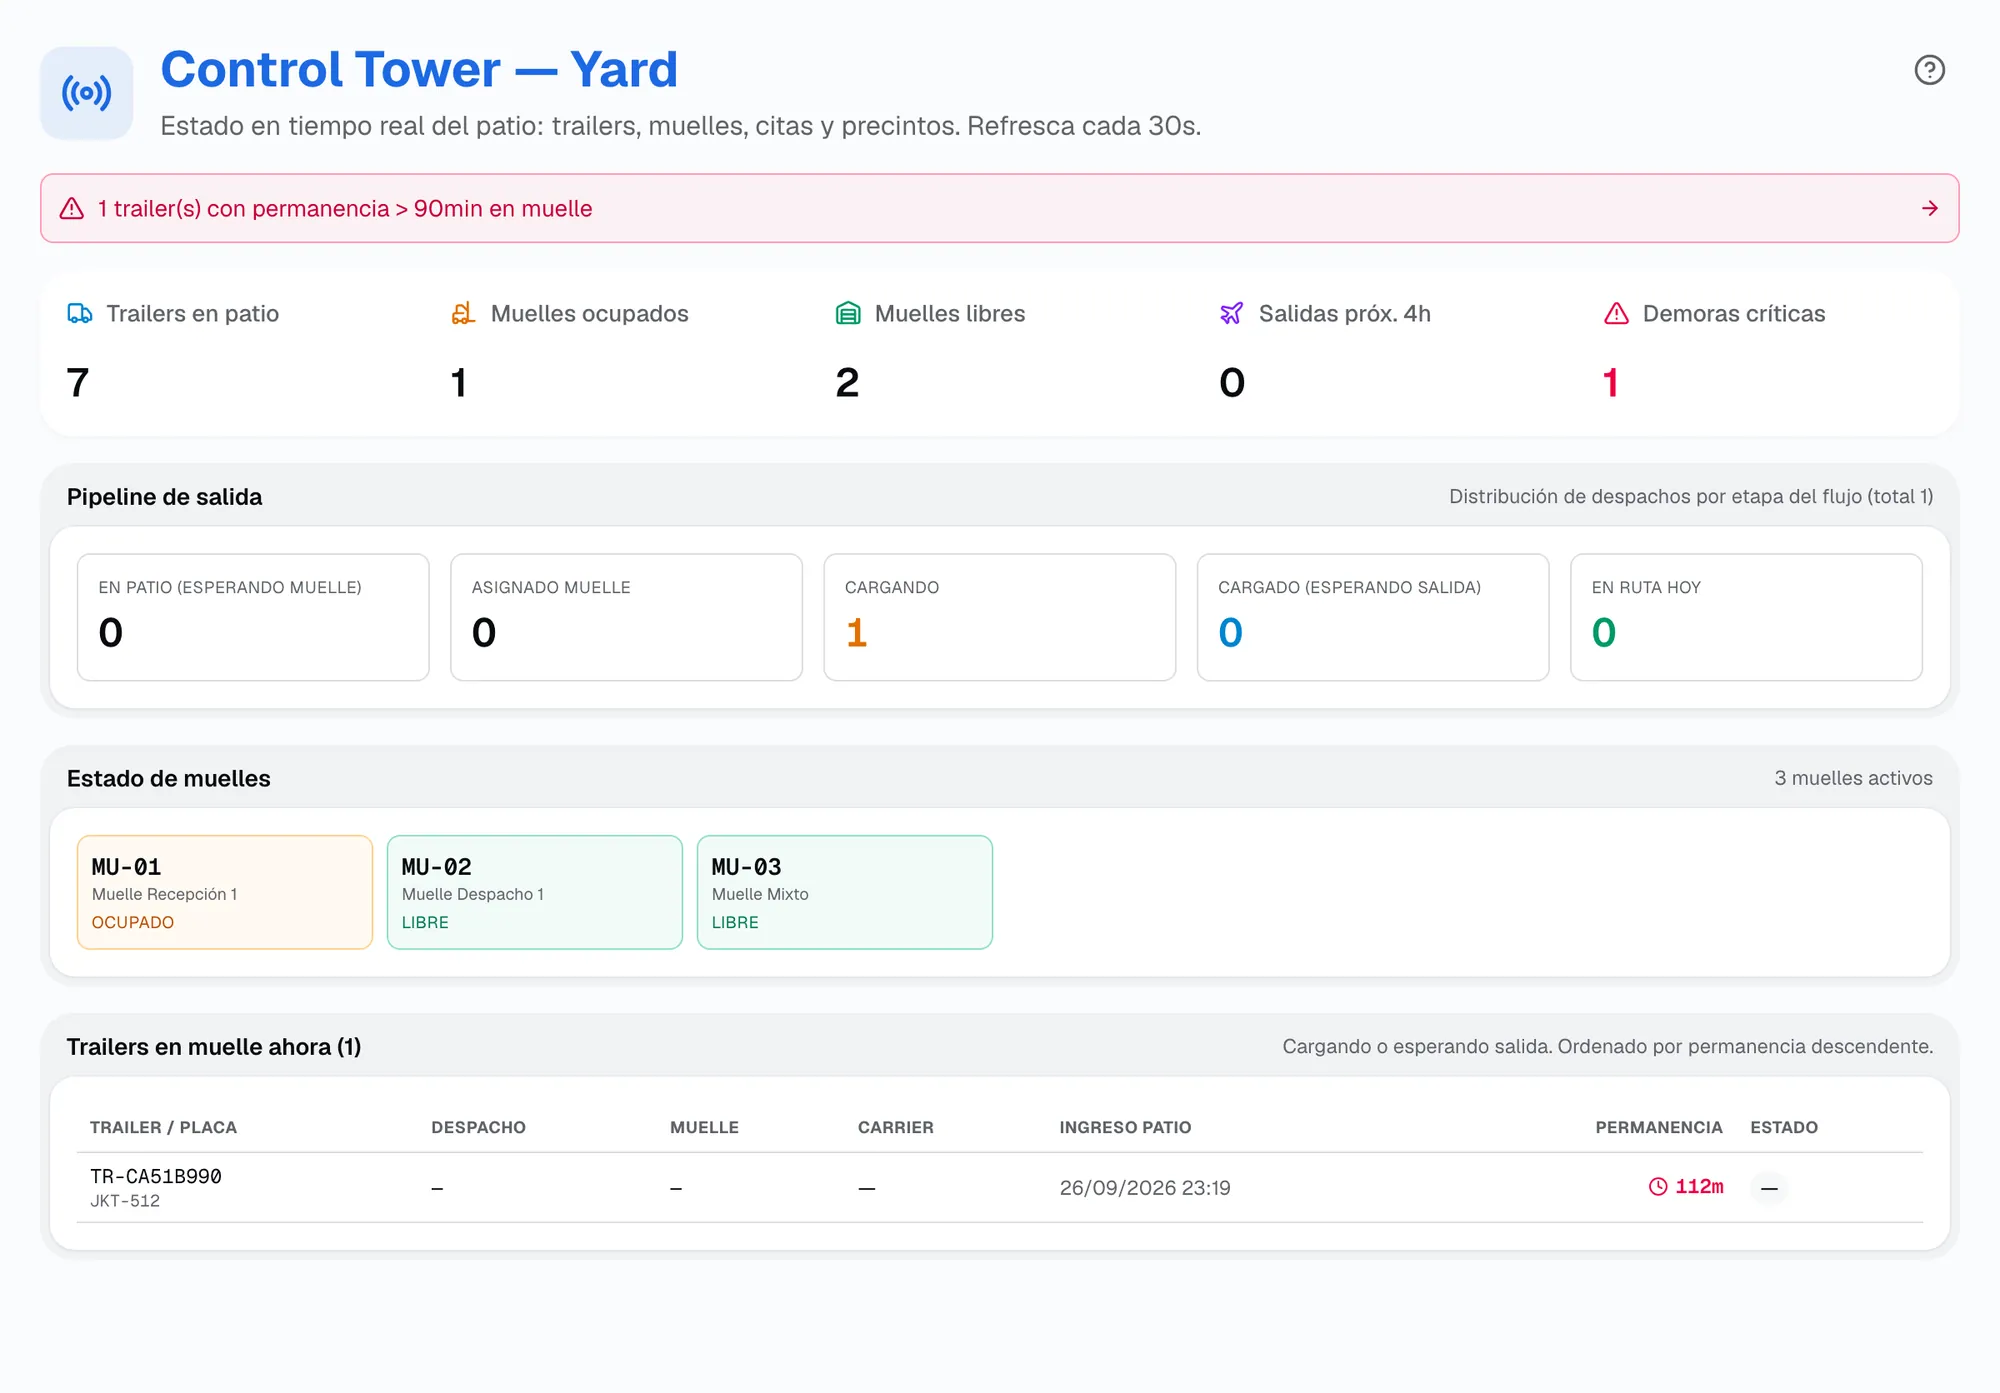Select the MU-01 Muelle Recepción 1 card
This screenshot has height=1393, width=2000.
(225, 892)
